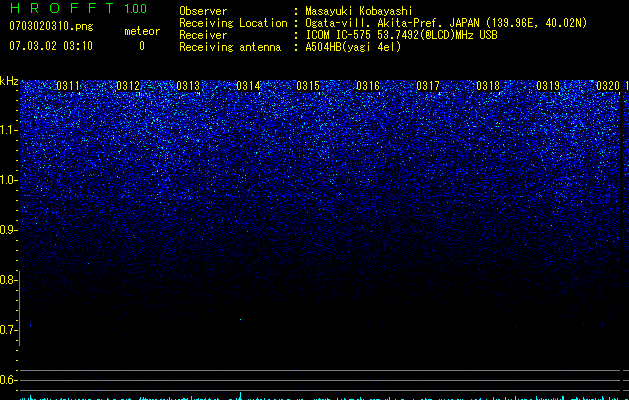
Task: Click the kHz axis unit label
Action: (x=9, y=81)
